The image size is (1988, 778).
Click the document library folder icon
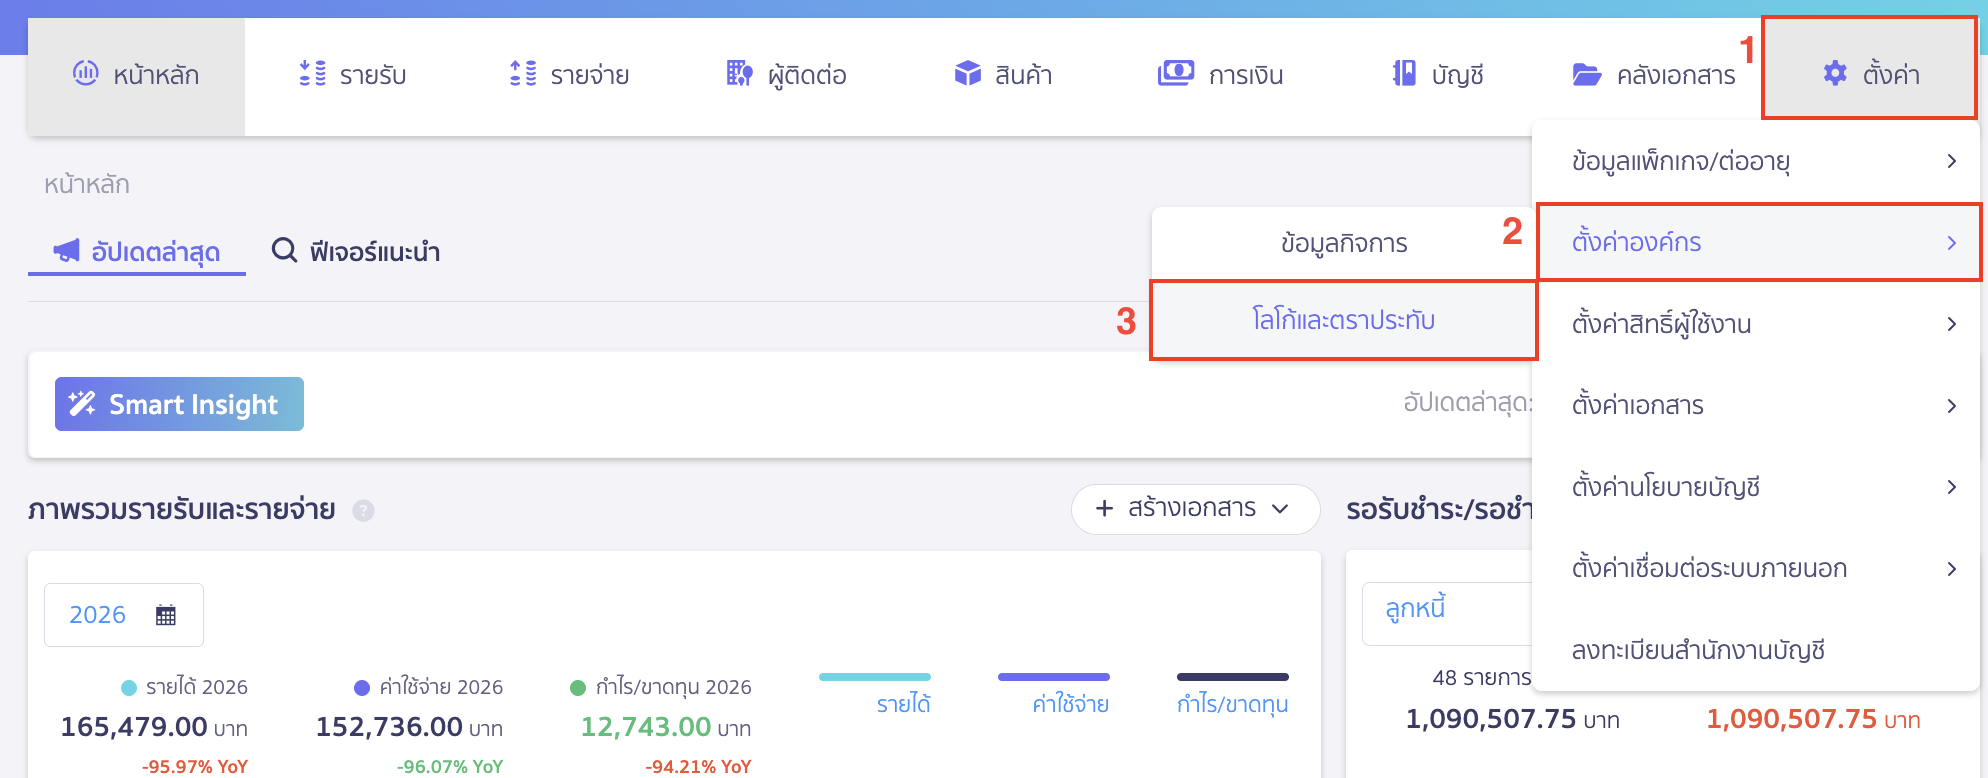coord(1586,74)
